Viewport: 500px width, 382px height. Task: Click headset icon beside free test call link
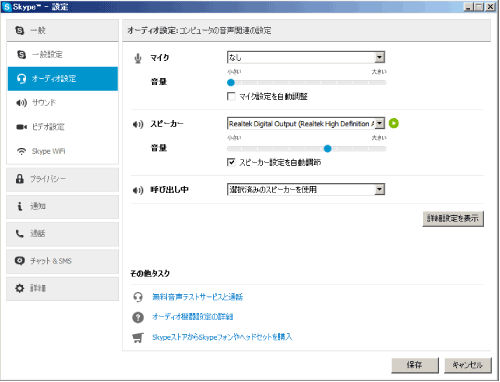[x=138, y=297]
